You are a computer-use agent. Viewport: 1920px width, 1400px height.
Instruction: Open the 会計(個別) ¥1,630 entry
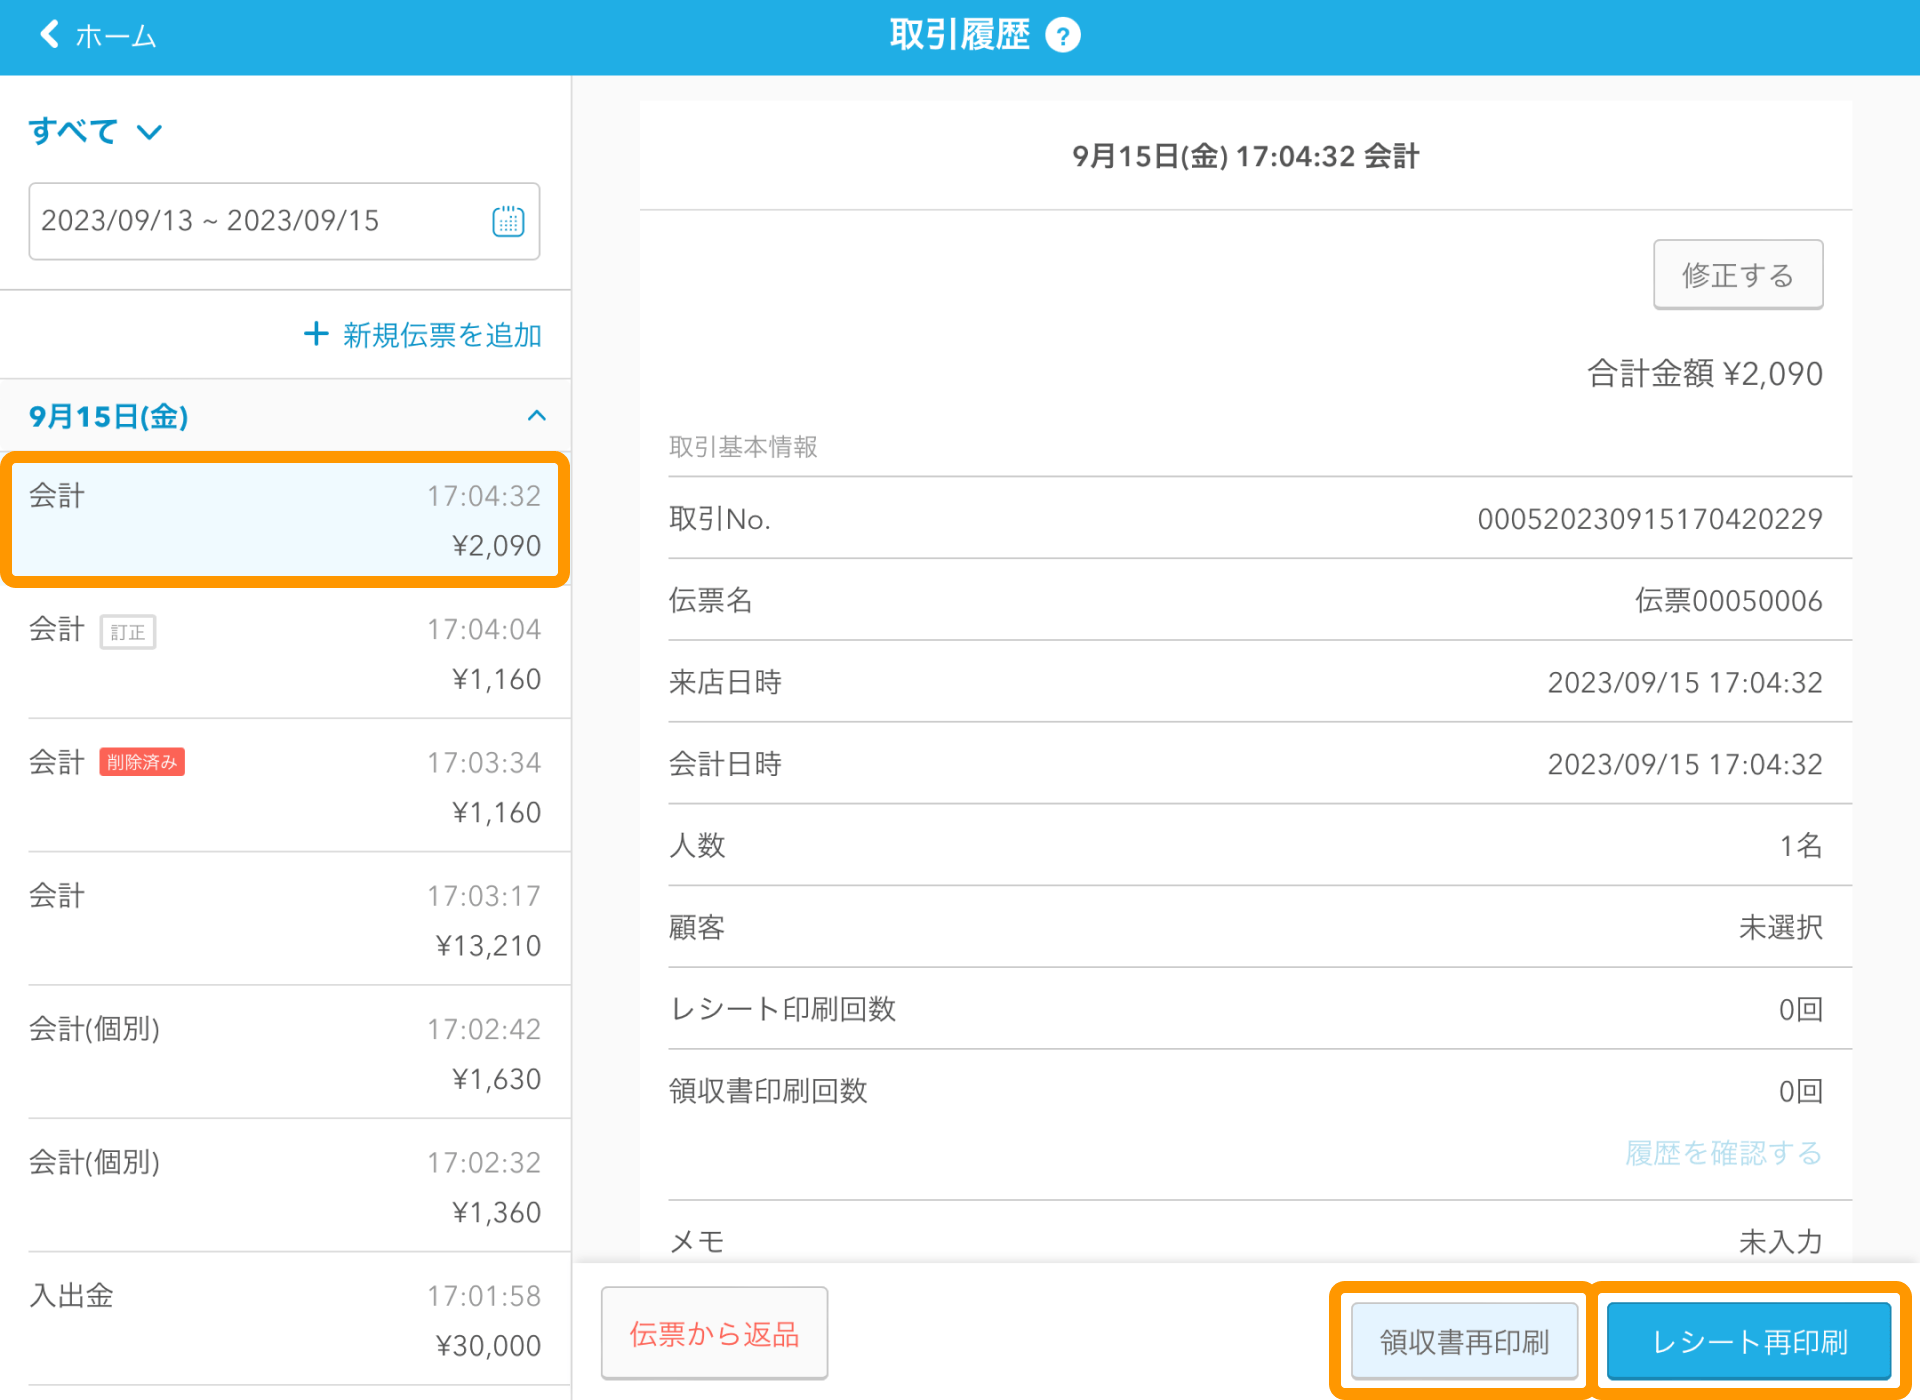pyautogui.click(x=285, y=1053)
